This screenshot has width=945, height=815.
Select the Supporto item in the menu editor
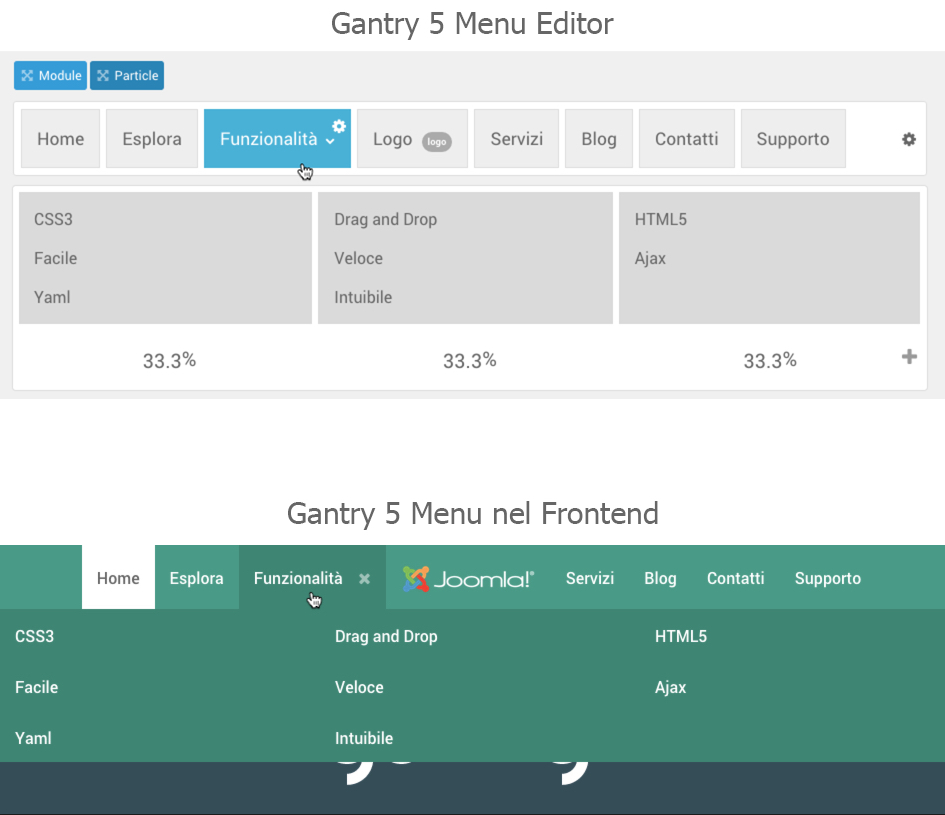tap(793, 139)
